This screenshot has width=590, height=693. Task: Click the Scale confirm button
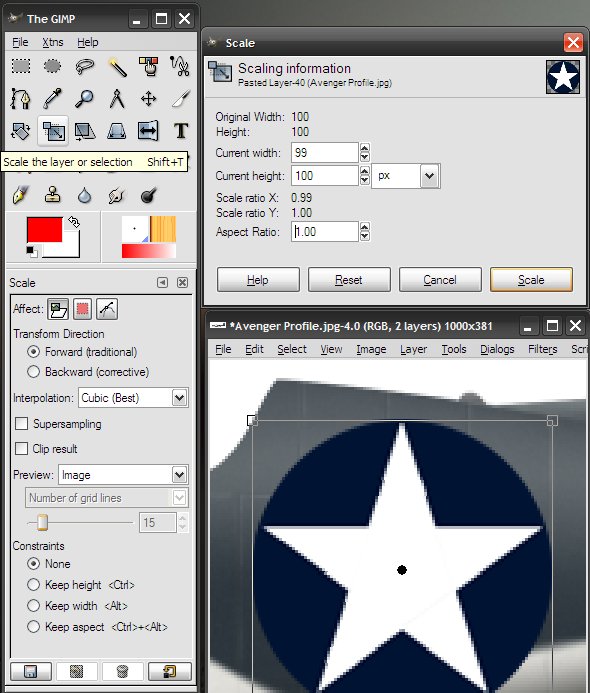click(x=531, y=279)
